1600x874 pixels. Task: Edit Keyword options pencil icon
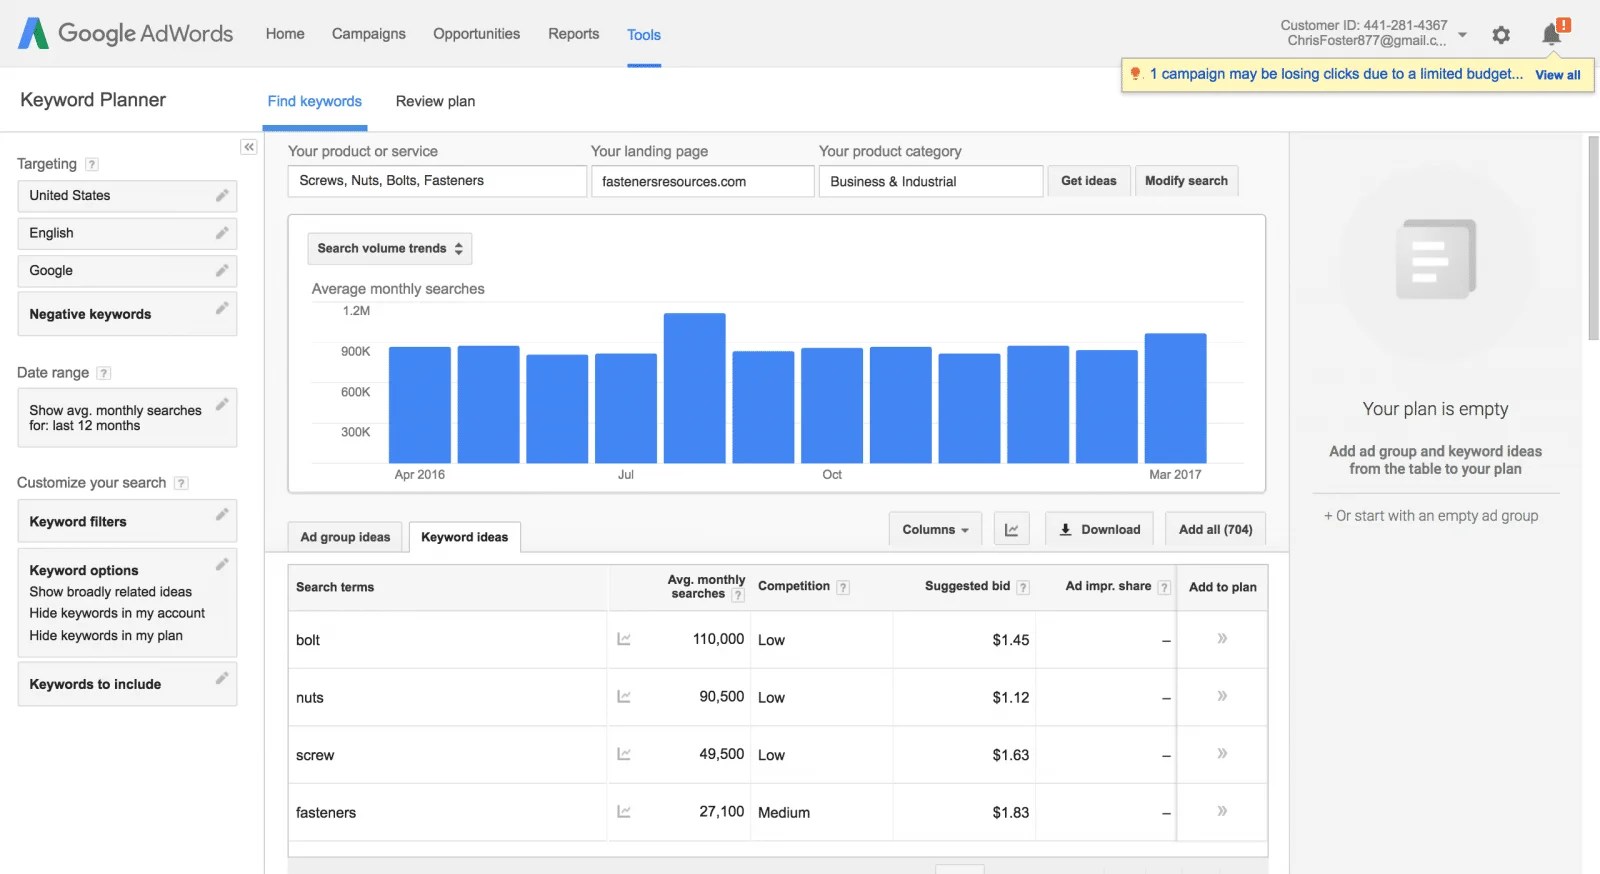coord(222,564)
